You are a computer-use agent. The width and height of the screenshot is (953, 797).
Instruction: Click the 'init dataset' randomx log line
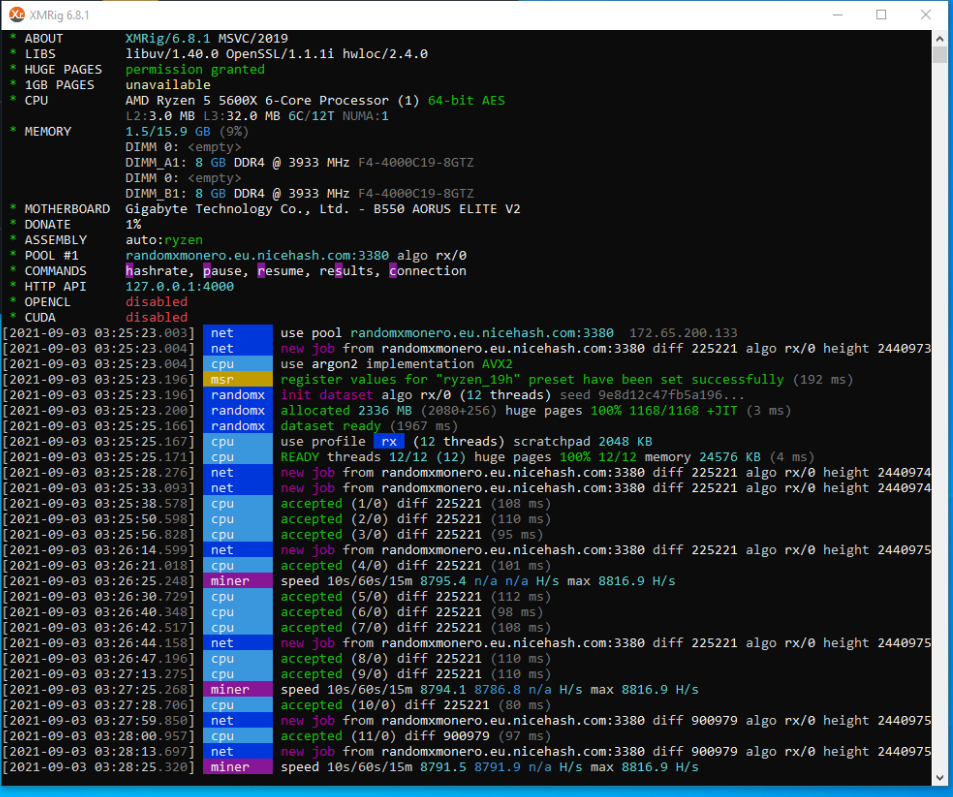pos(512,395)
